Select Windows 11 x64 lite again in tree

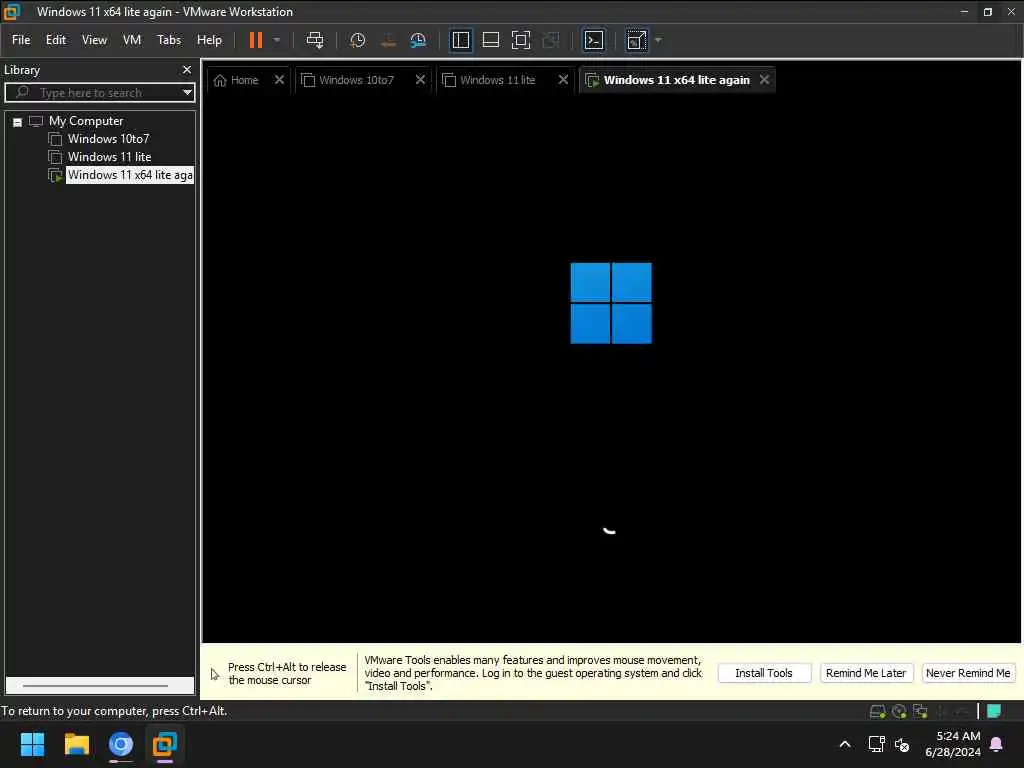(130, 175)
